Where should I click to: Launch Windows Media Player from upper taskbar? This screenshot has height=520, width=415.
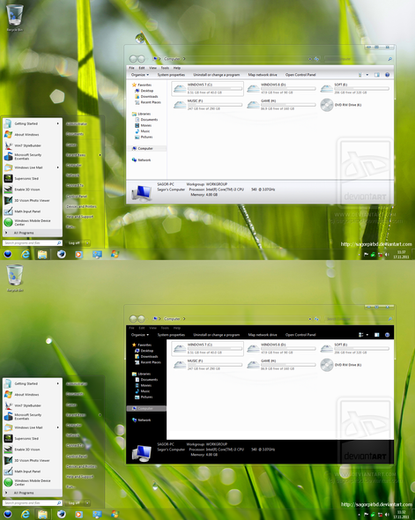point(79,255)
